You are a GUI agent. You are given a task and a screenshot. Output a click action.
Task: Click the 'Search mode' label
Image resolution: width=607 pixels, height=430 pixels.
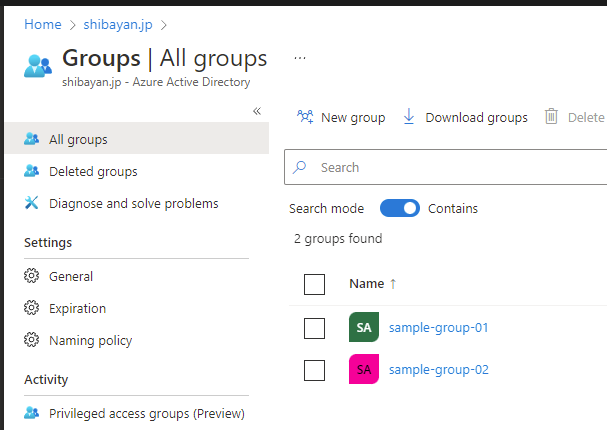[x=326, y=209]
